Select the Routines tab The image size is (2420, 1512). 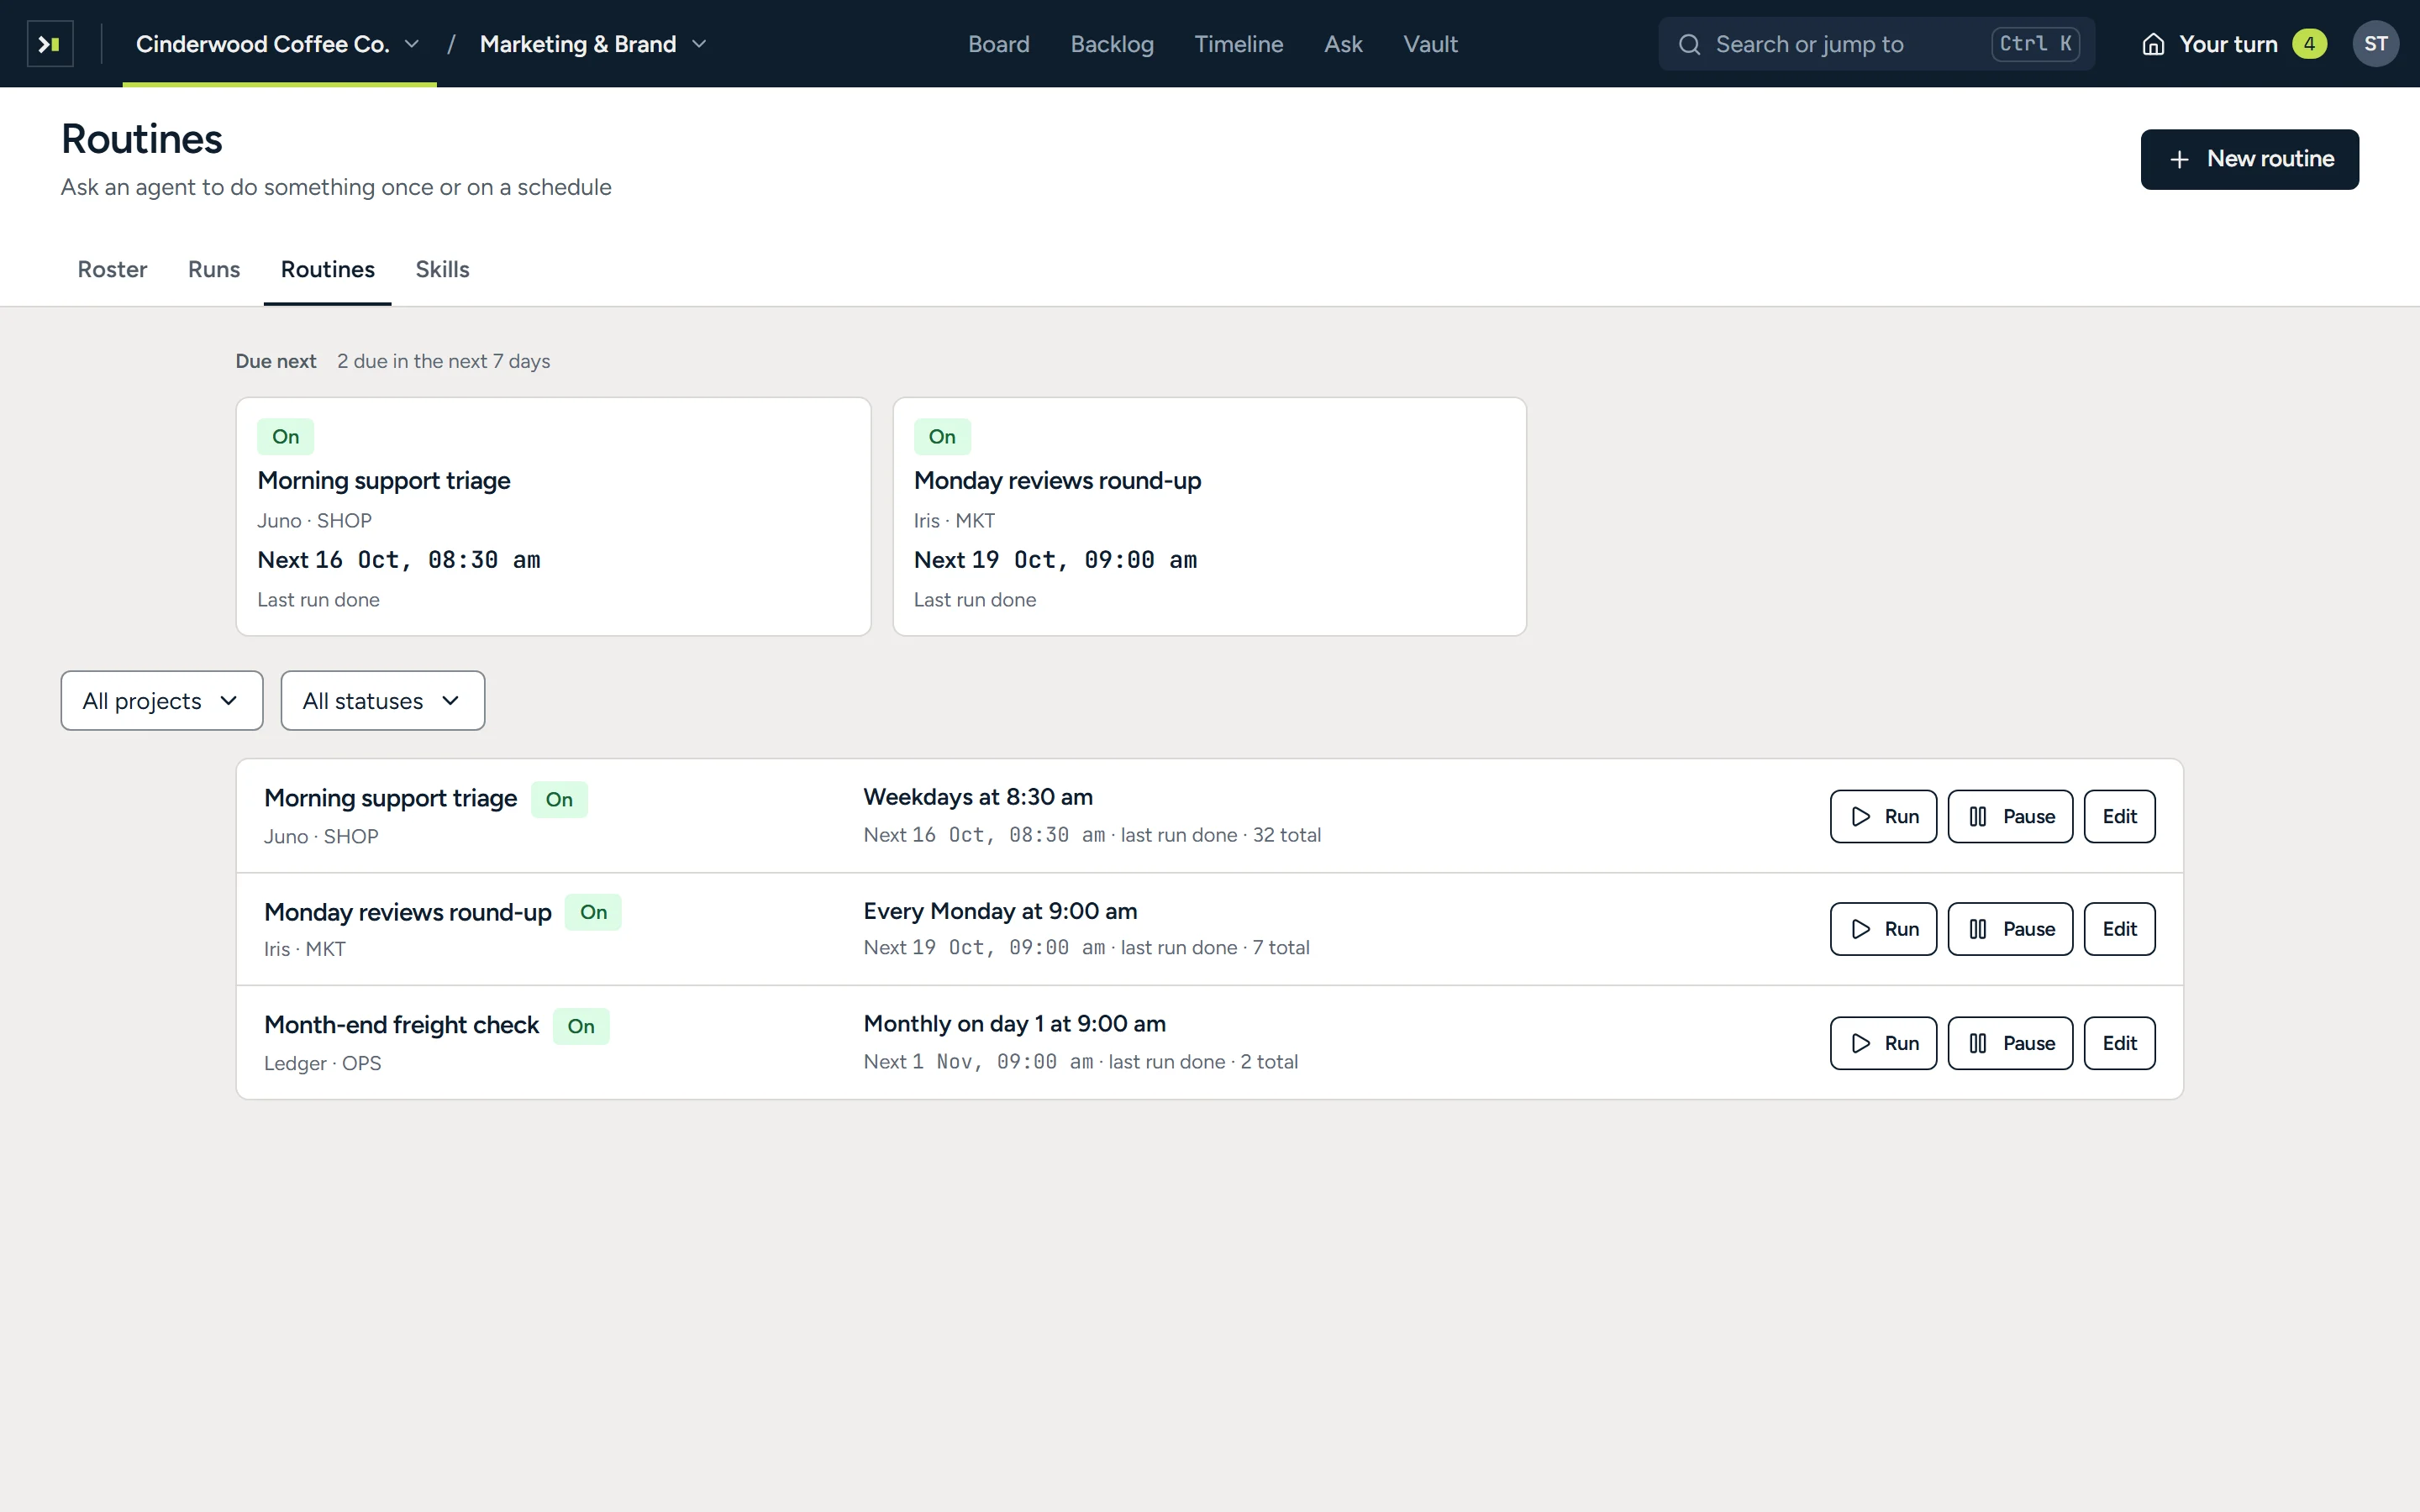pyautogui.click(x=328, y=269)
